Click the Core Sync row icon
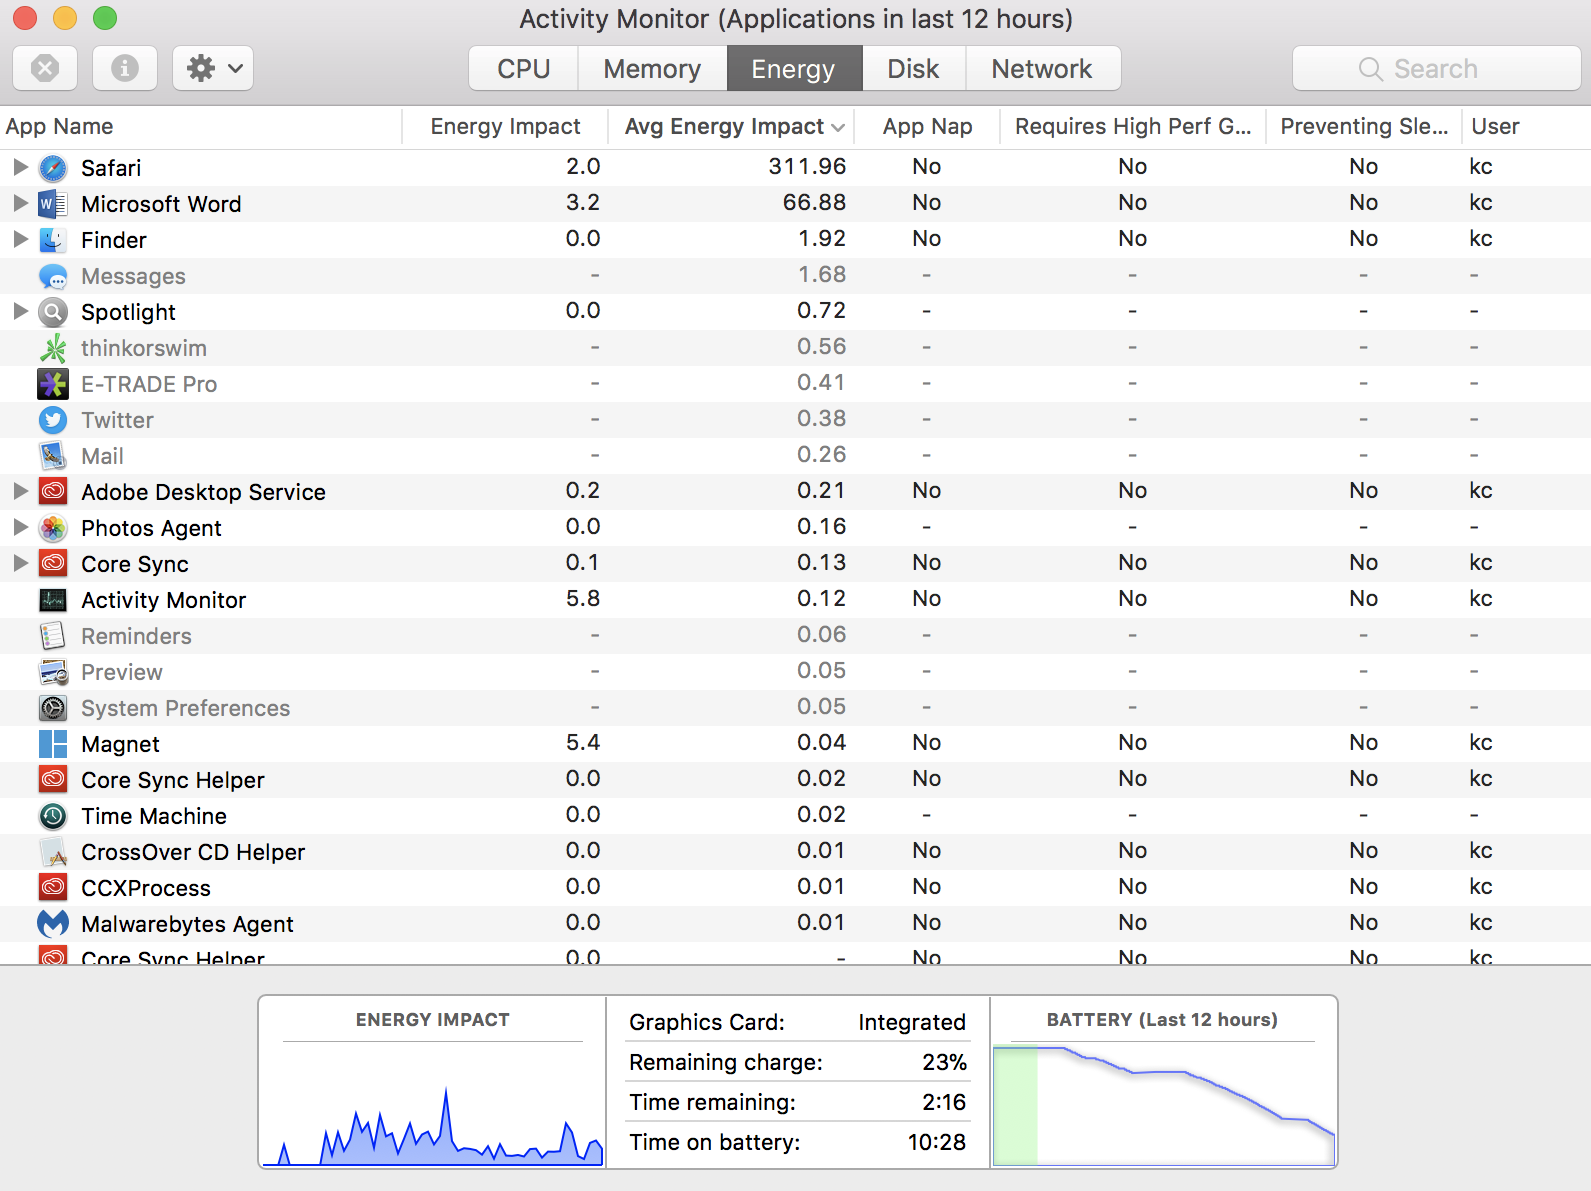Viewport: 1591px width, 1191px height. [53, 564]
